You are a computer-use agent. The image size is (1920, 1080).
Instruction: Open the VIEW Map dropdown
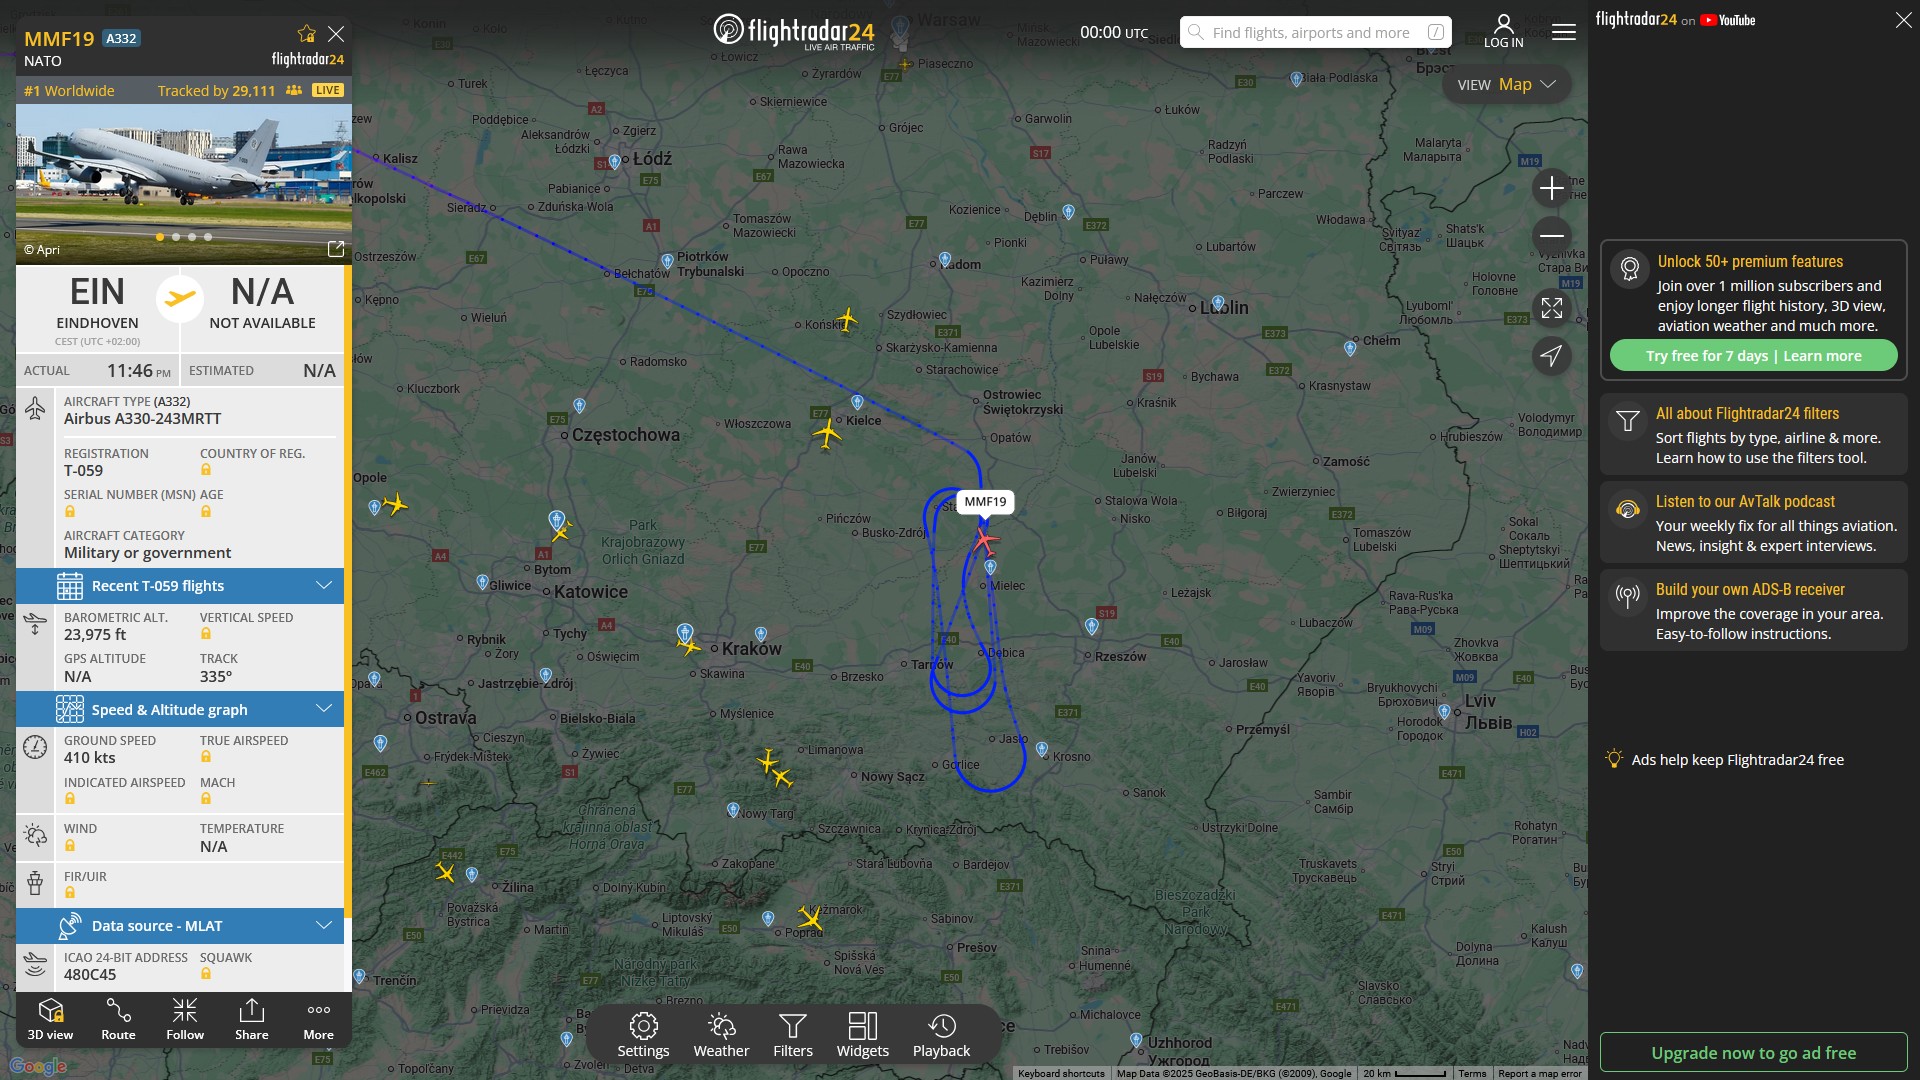pyautogui.click(x=1506, y=85)
